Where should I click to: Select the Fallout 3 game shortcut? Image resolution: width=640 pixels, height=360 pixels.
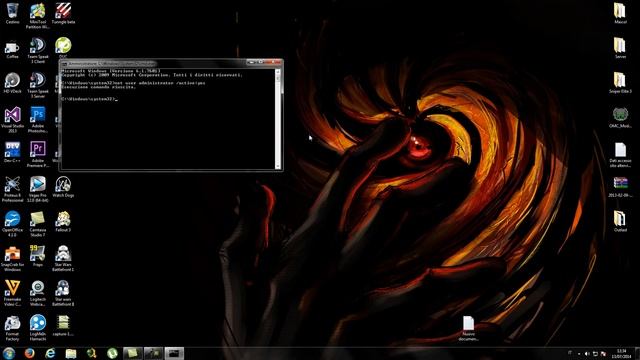(63, 222)
